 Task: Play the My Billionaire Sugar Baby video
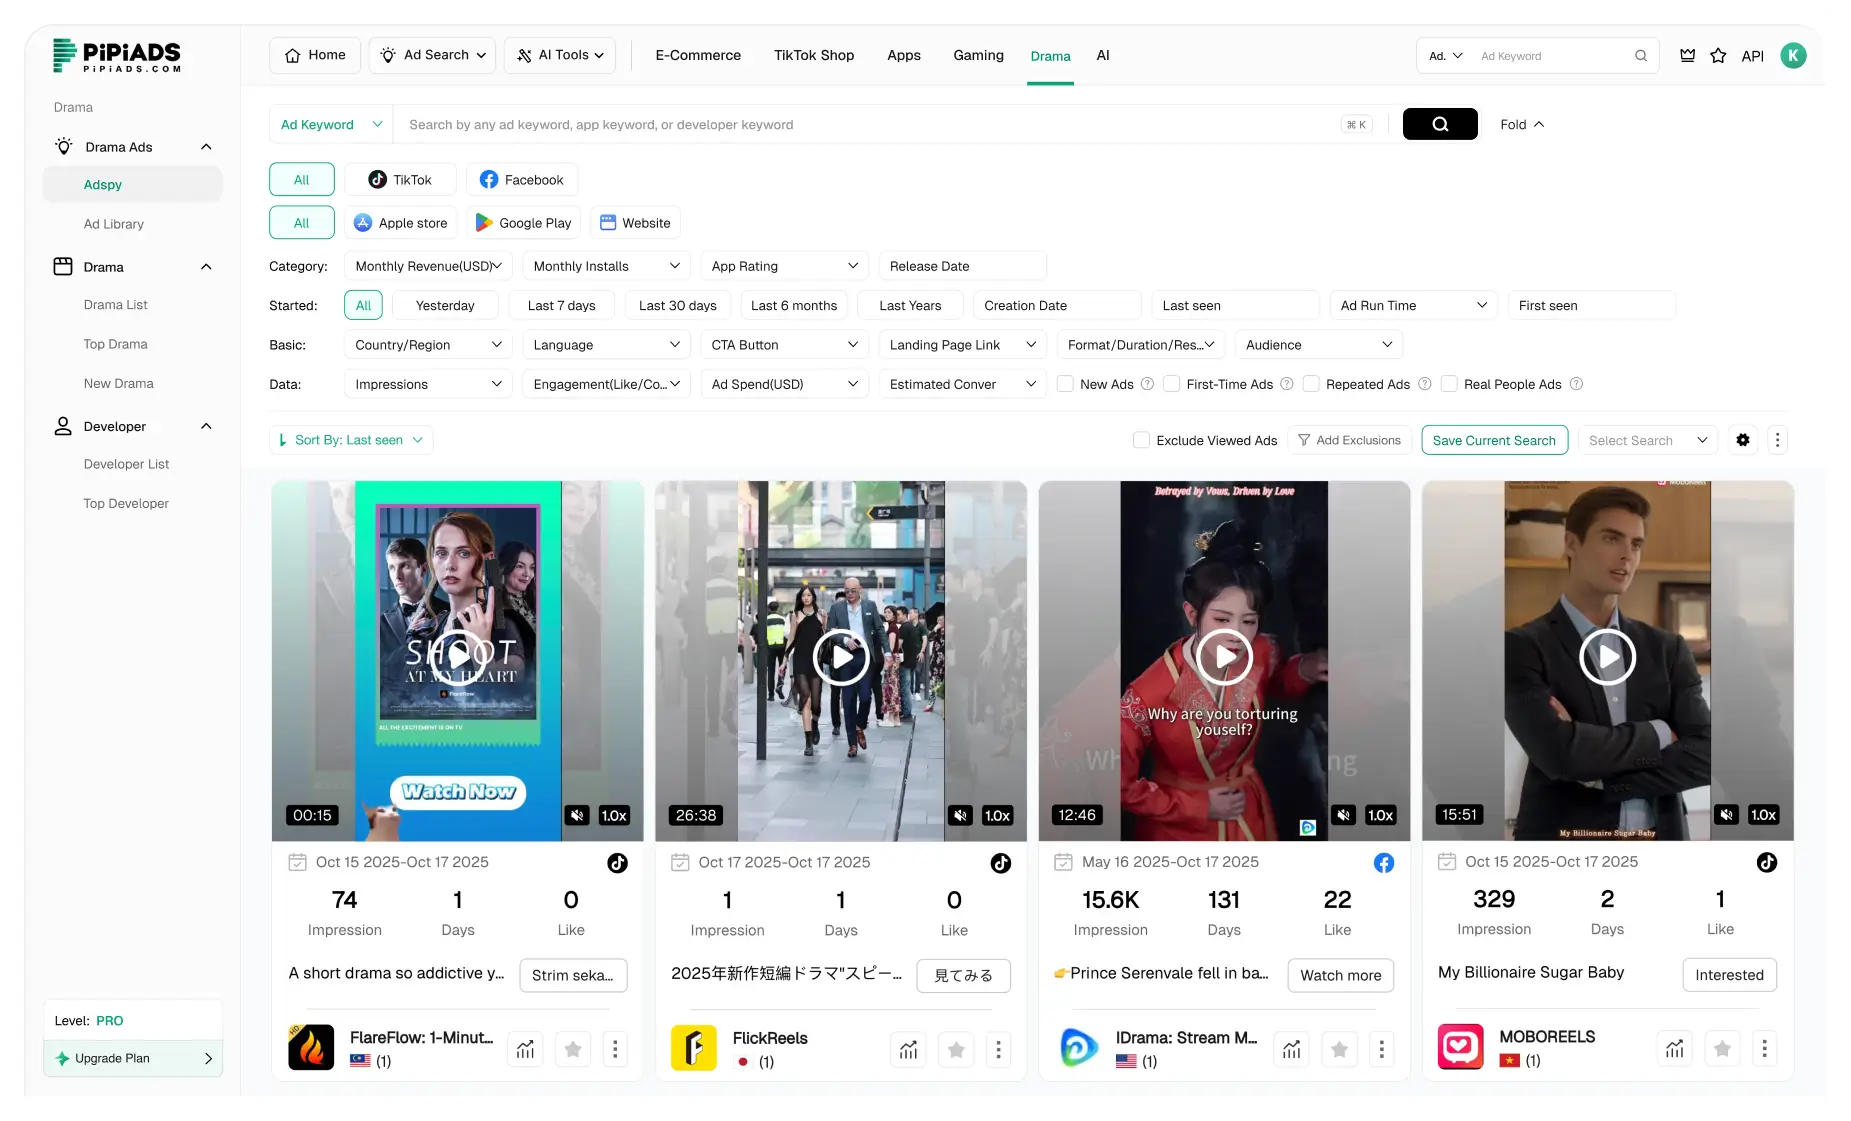tap(1607, 657)
